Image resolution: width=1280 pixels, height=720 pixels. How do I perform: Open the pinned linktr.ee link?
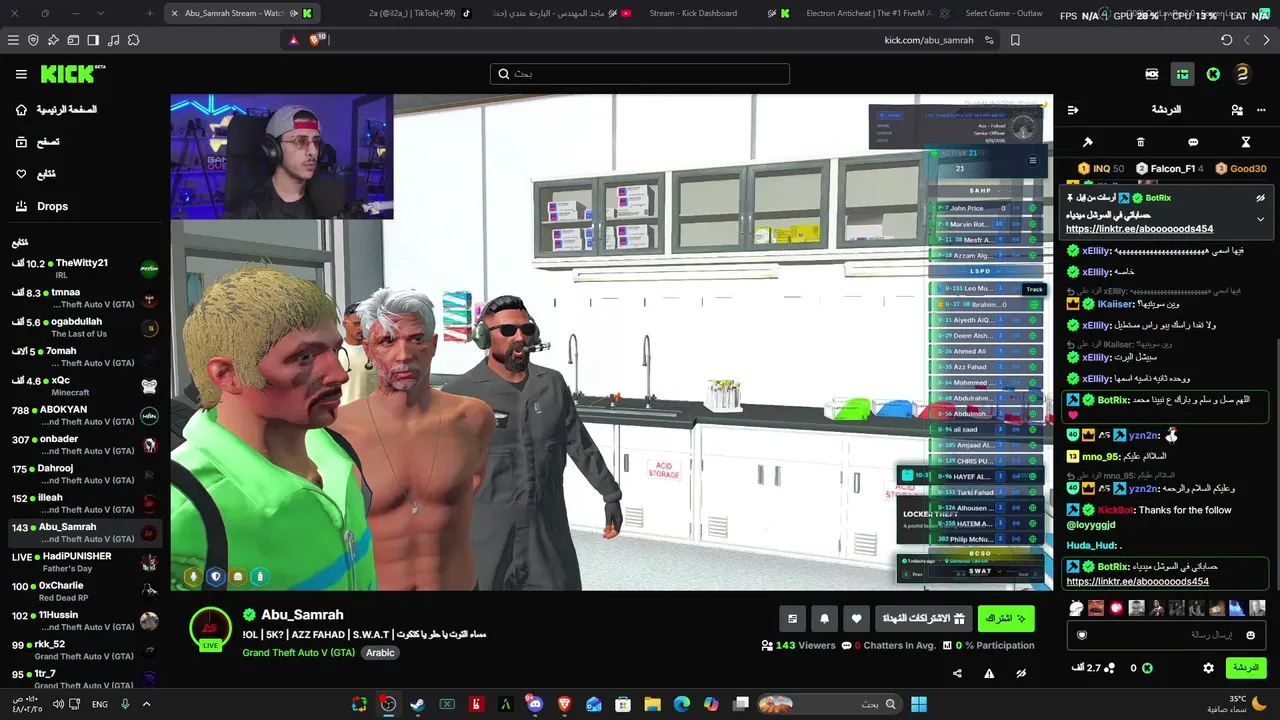[1139, 229]
